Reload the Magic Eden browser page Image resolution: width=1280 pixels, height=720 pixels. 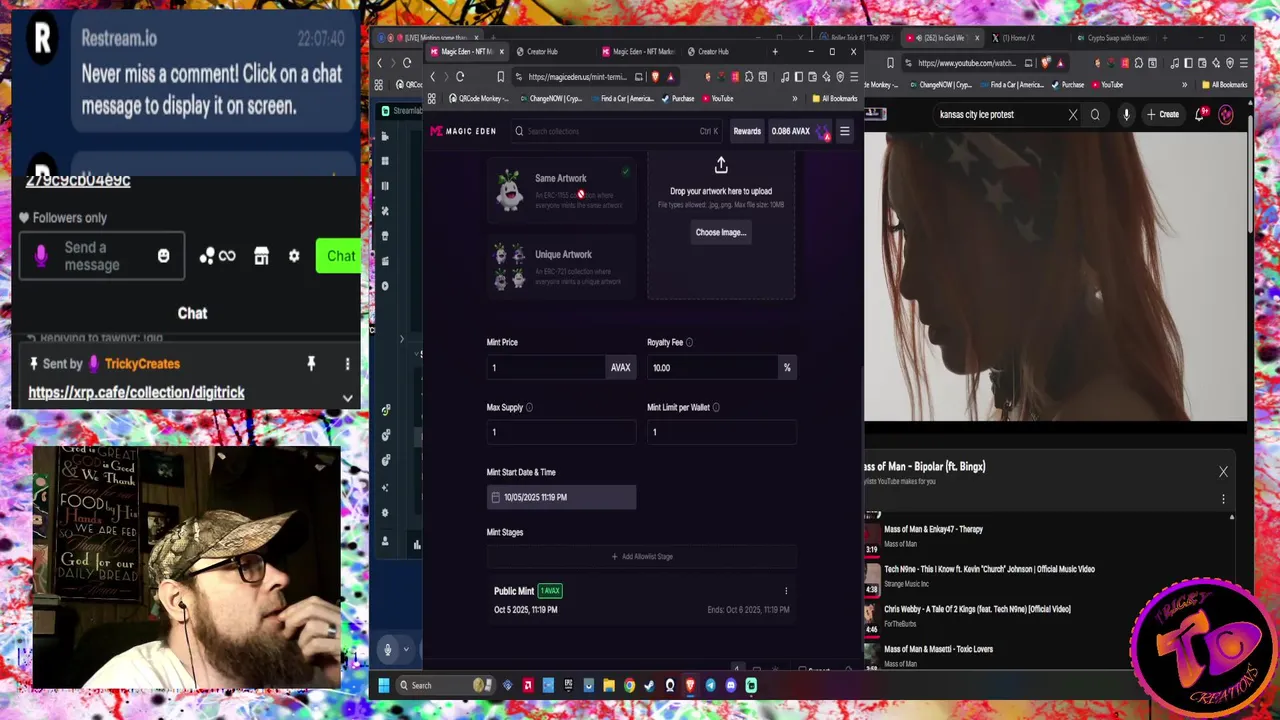(x=460, y=77)
